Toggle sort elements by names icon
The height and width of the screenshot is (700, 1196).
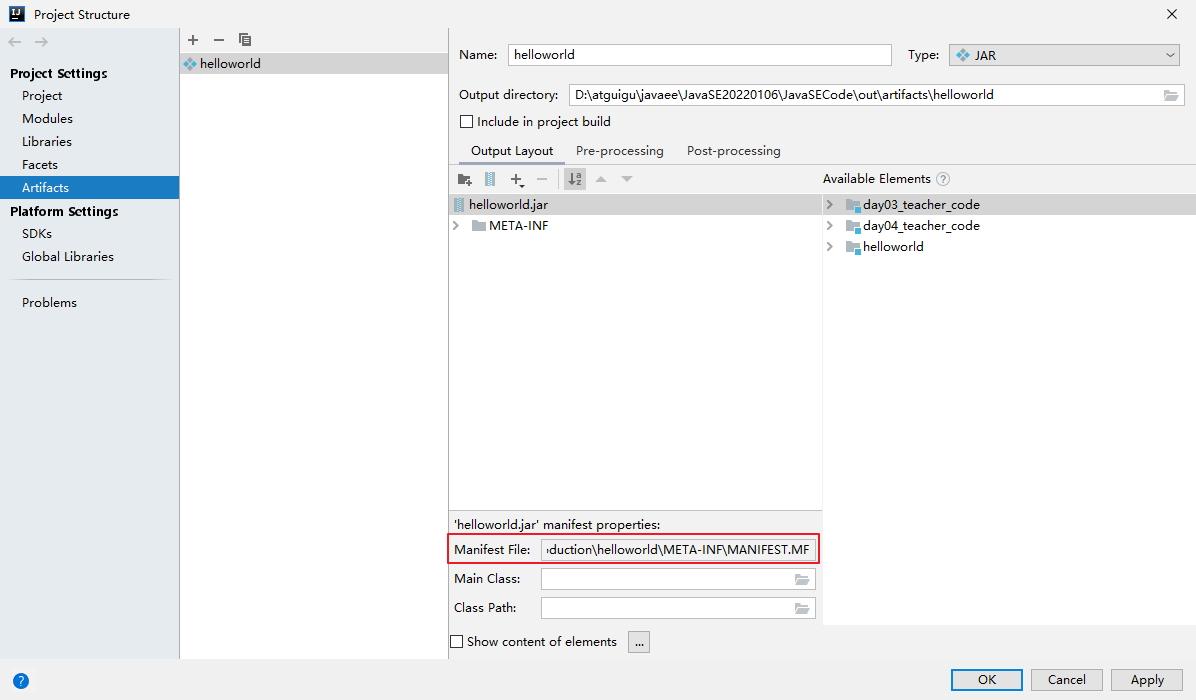pos(575,179)
